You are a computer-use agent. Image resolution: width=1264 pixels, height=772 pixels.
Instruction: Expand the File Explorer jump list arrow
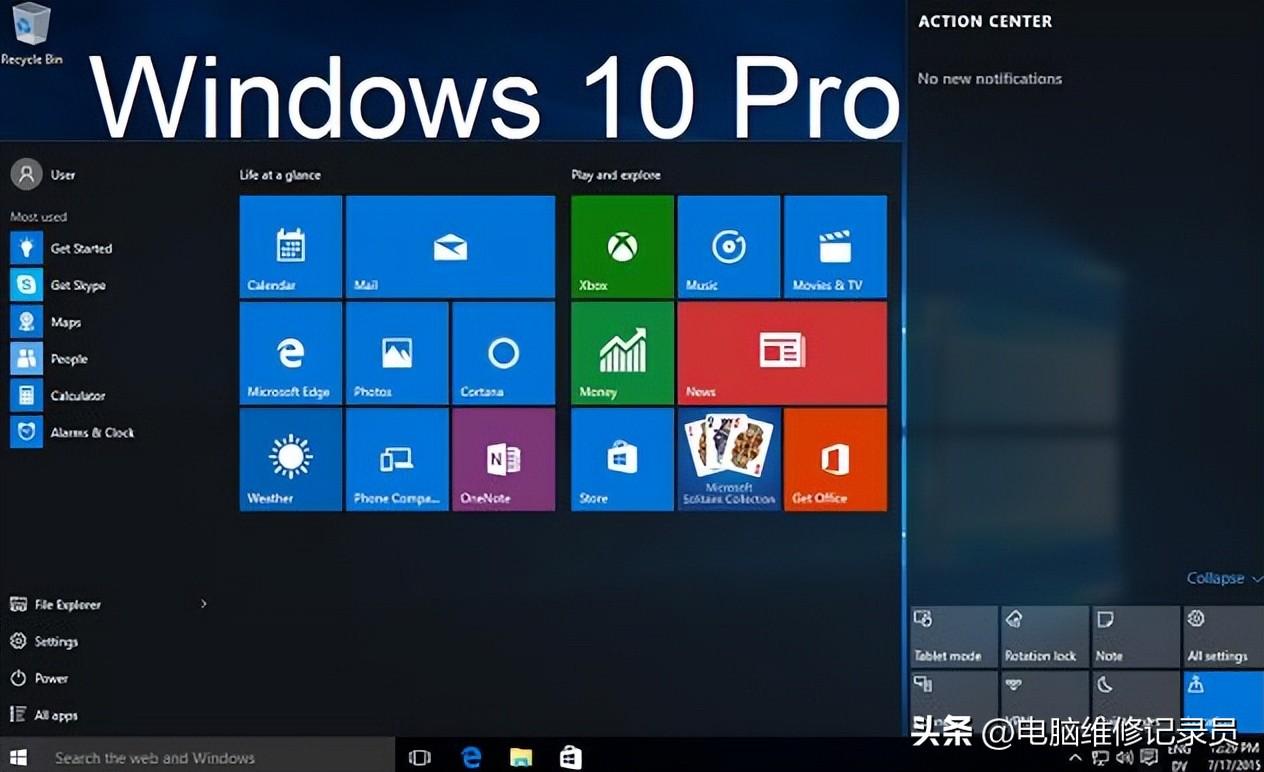pos(204,604)
